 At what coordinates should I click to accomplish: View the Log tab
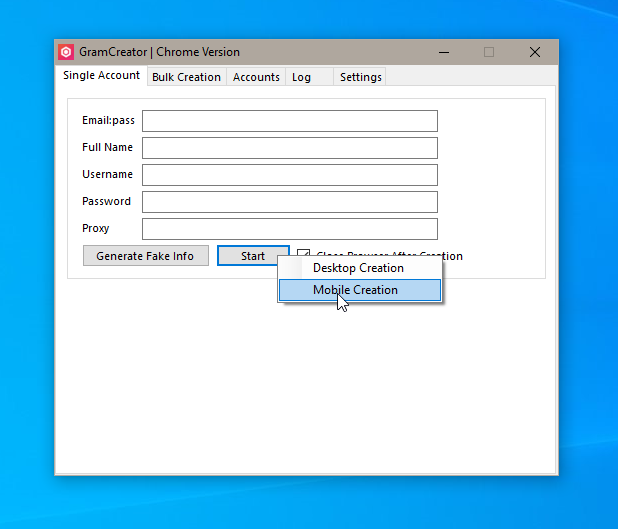(309, 77)
